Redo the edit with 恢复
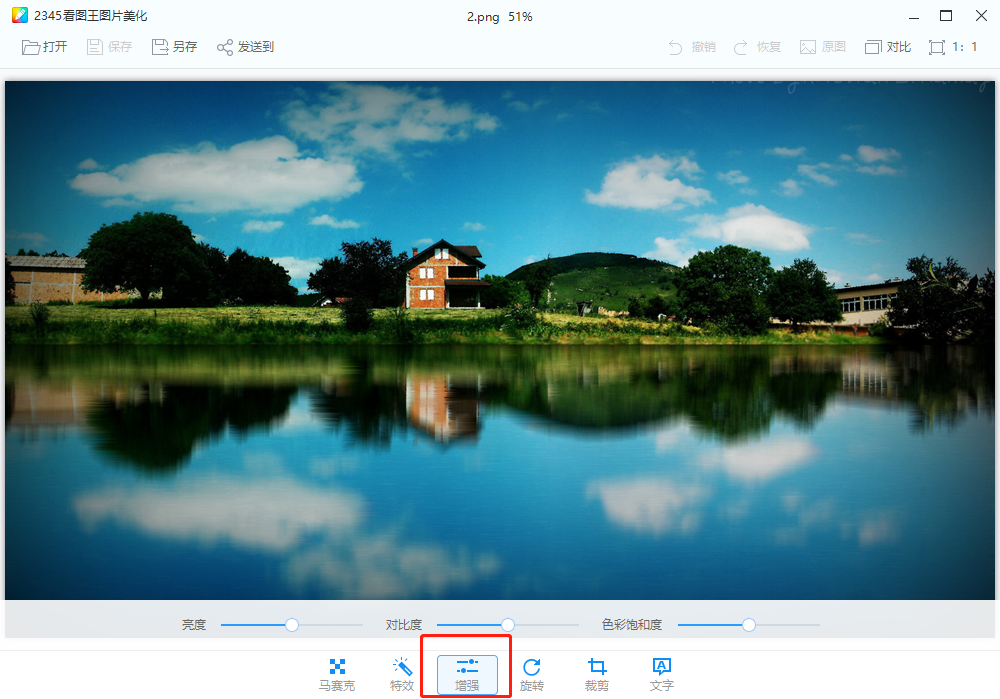Screen dimensions: 1000x699 click(x=756, y=47)
